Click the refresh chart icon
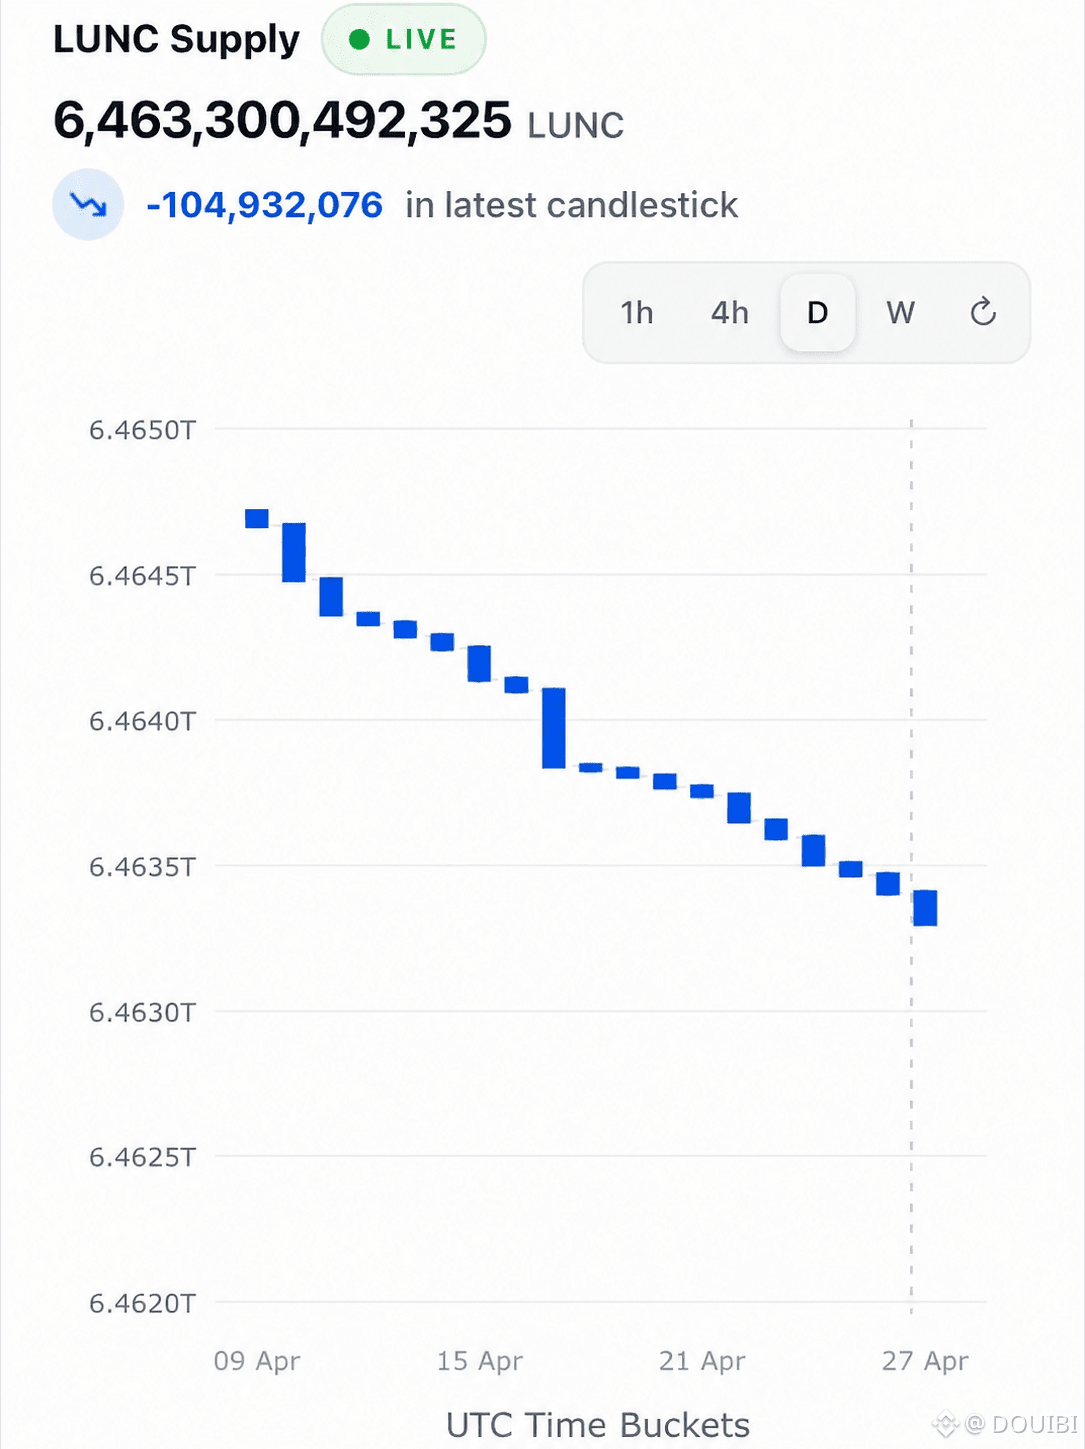 983,312
